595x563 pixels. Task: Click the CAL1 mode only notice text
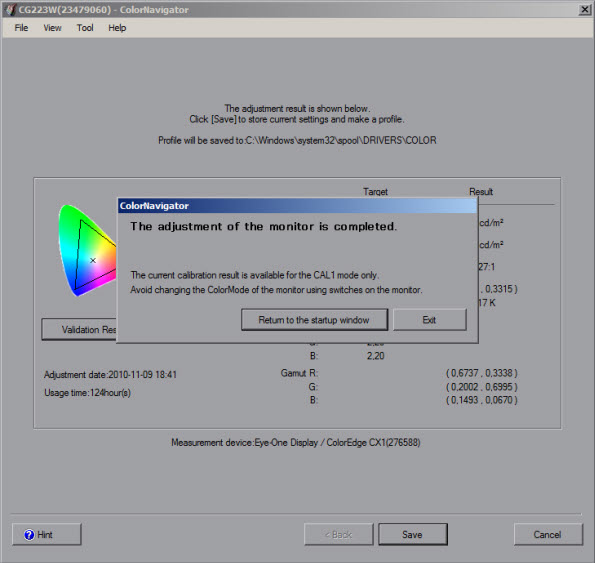(x=255, y=275)
